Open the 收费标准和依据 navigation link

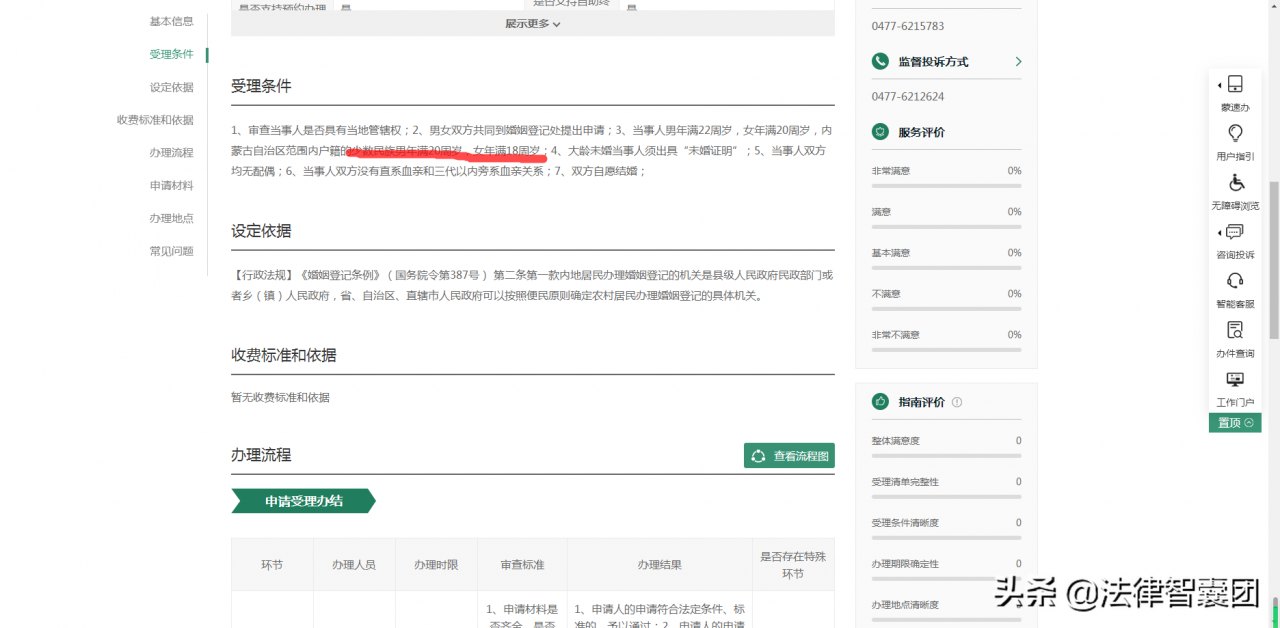pos(160,119)
